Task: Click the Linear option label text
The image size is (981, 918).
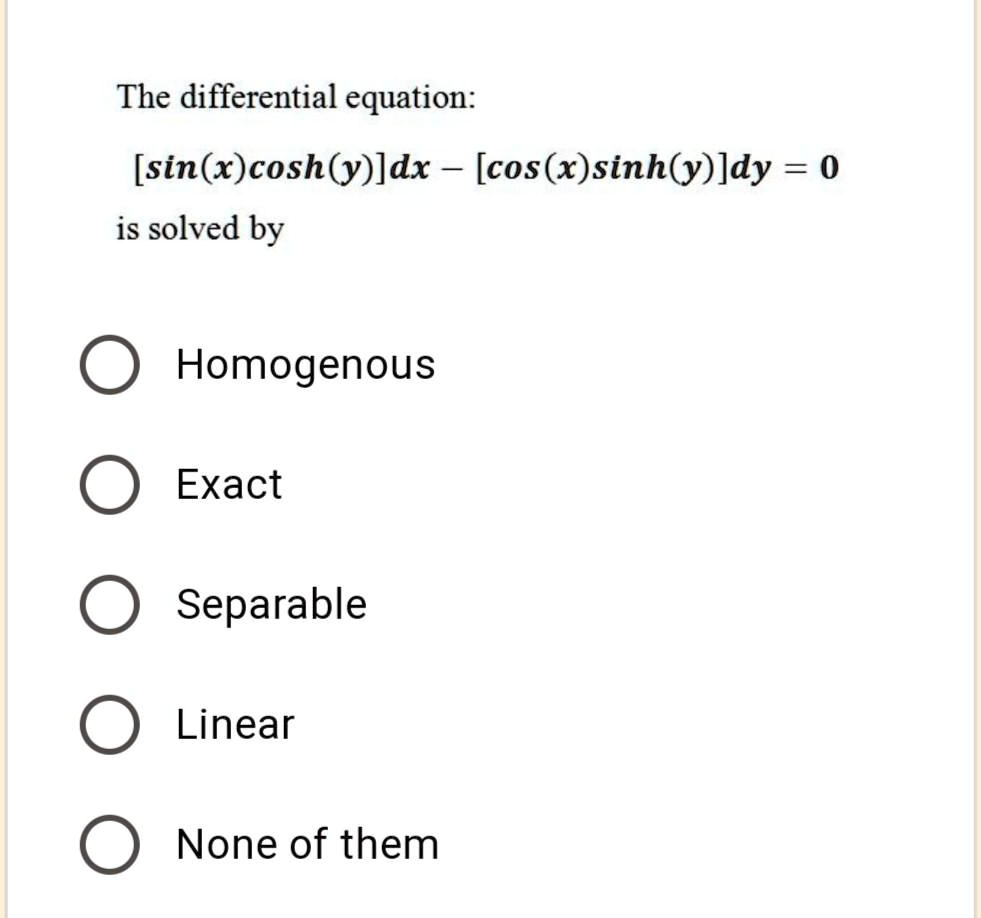Action: pyautogui.click(x=234, y=724)
